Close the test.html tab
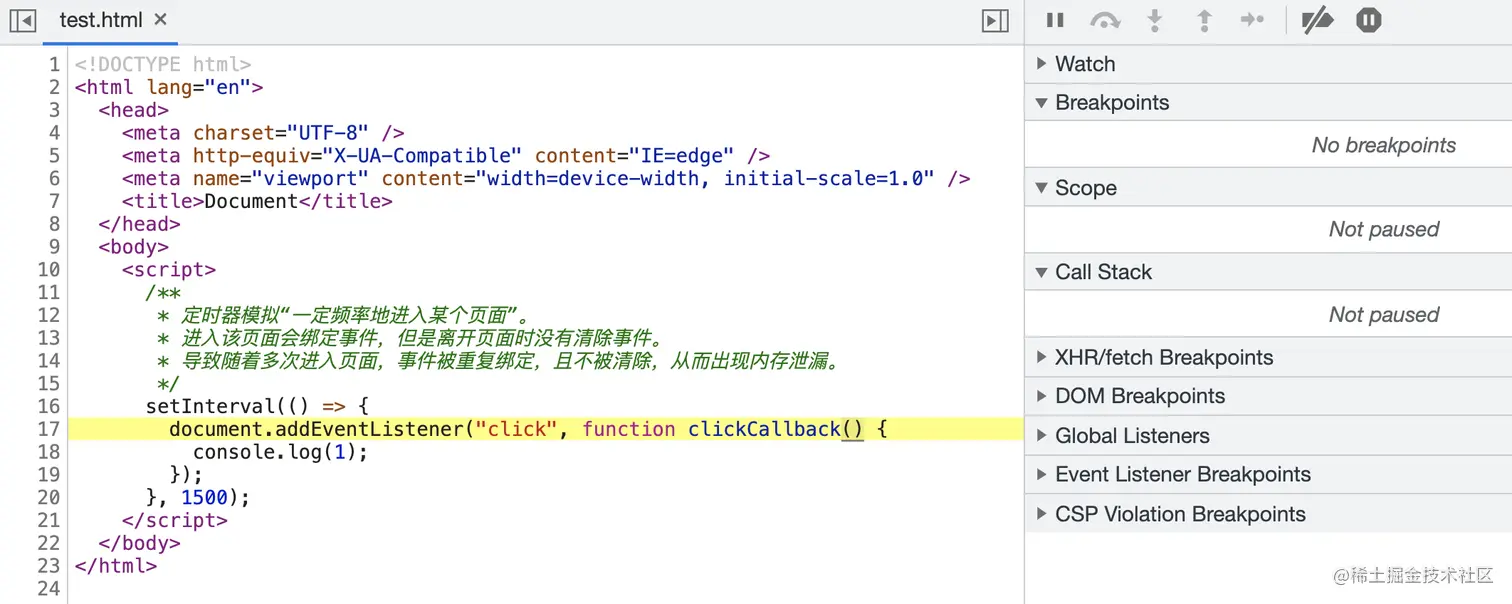 pos(161,19)
